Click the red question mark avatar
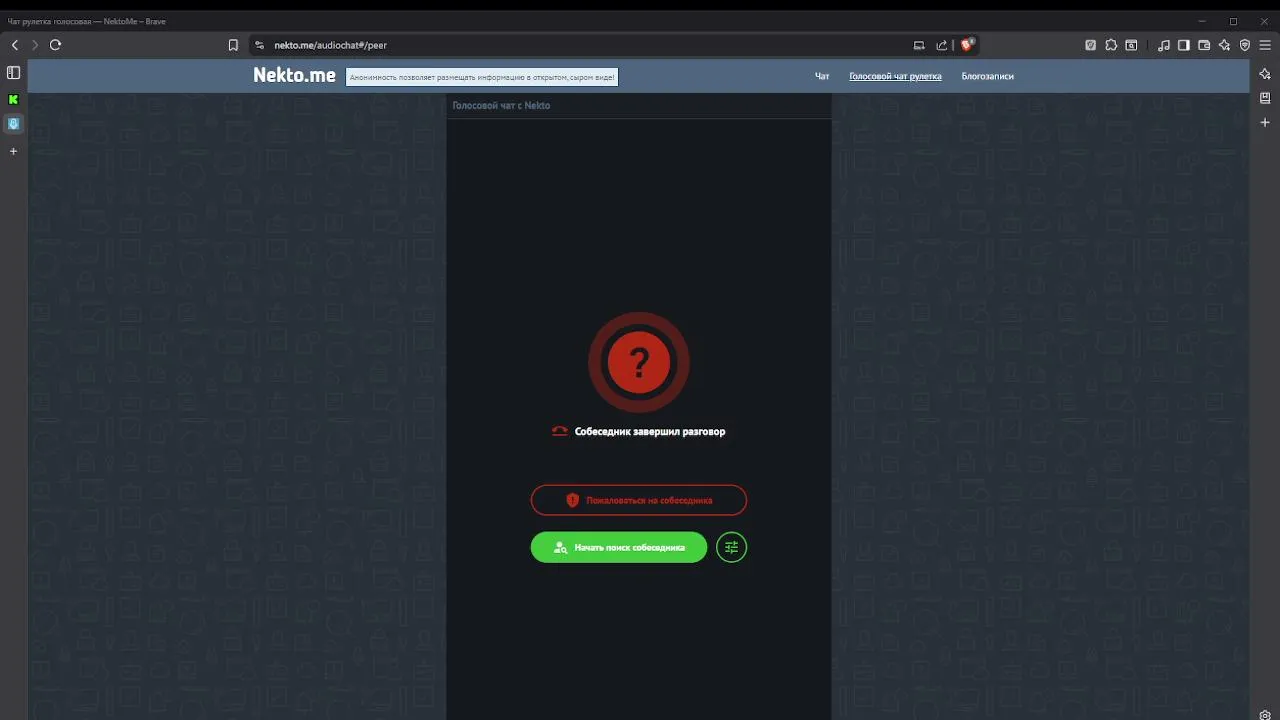Viewport: 1280px width, 720px height. [x=639, y=362]
